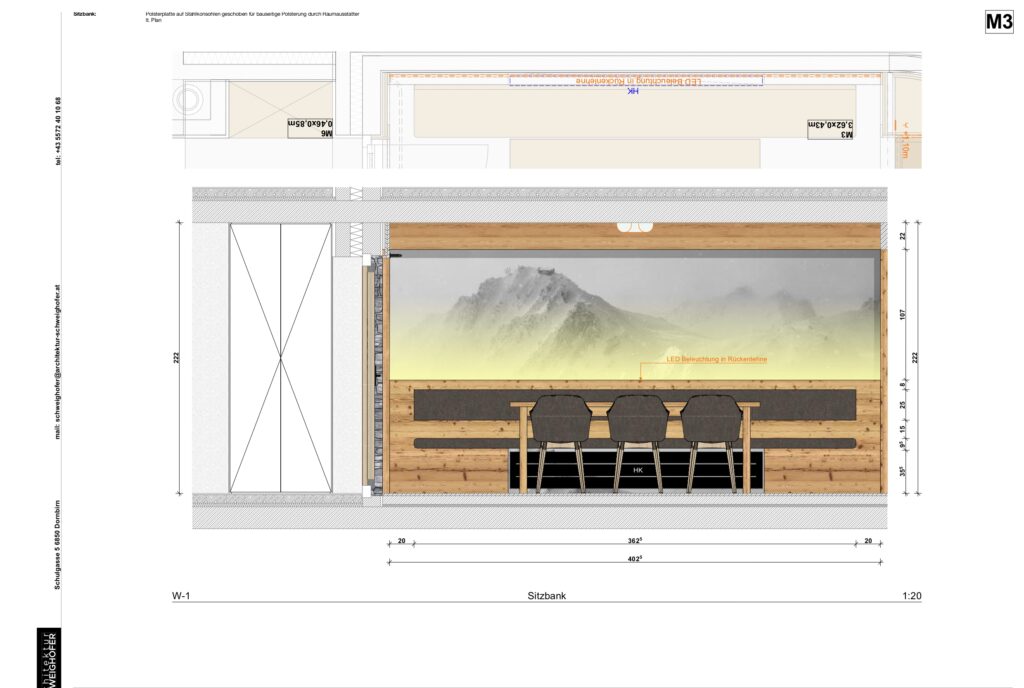Click the tall door with crossed diagonal lines
Image resolution: width=1024 pixels, height=688 pixels.
pyautogui.click(x=280, y=358)
